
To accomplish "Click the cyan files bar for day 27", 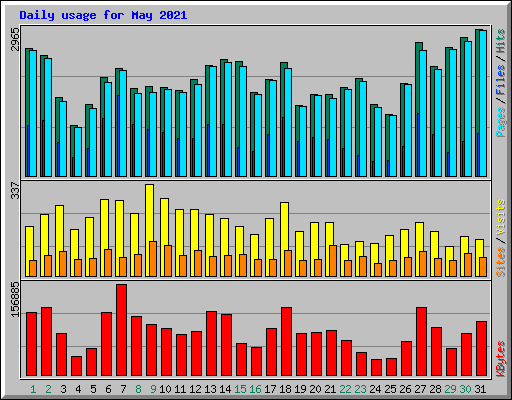I will tap(423, 113).
